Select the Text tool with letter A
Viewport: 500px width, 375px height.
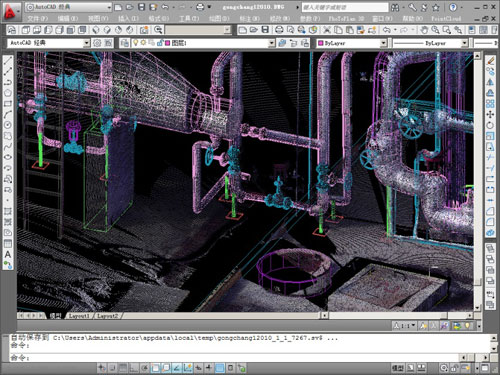coord(8,255)
